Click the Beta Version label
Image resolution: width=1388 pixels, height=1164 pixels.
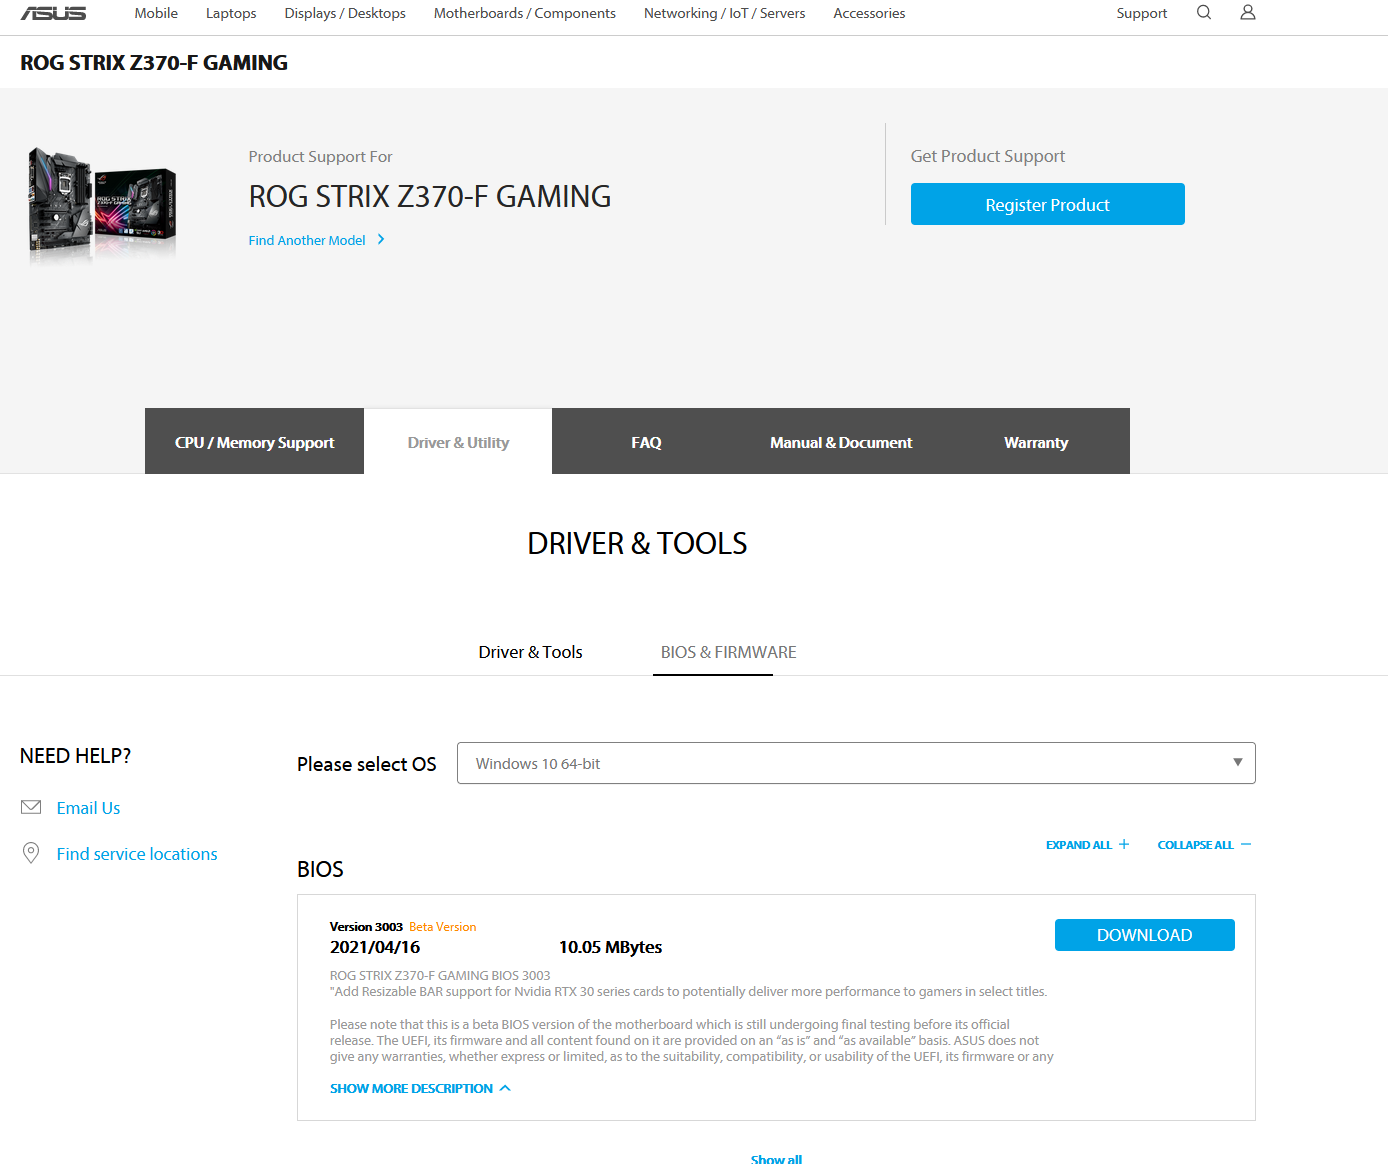(442, 927)
